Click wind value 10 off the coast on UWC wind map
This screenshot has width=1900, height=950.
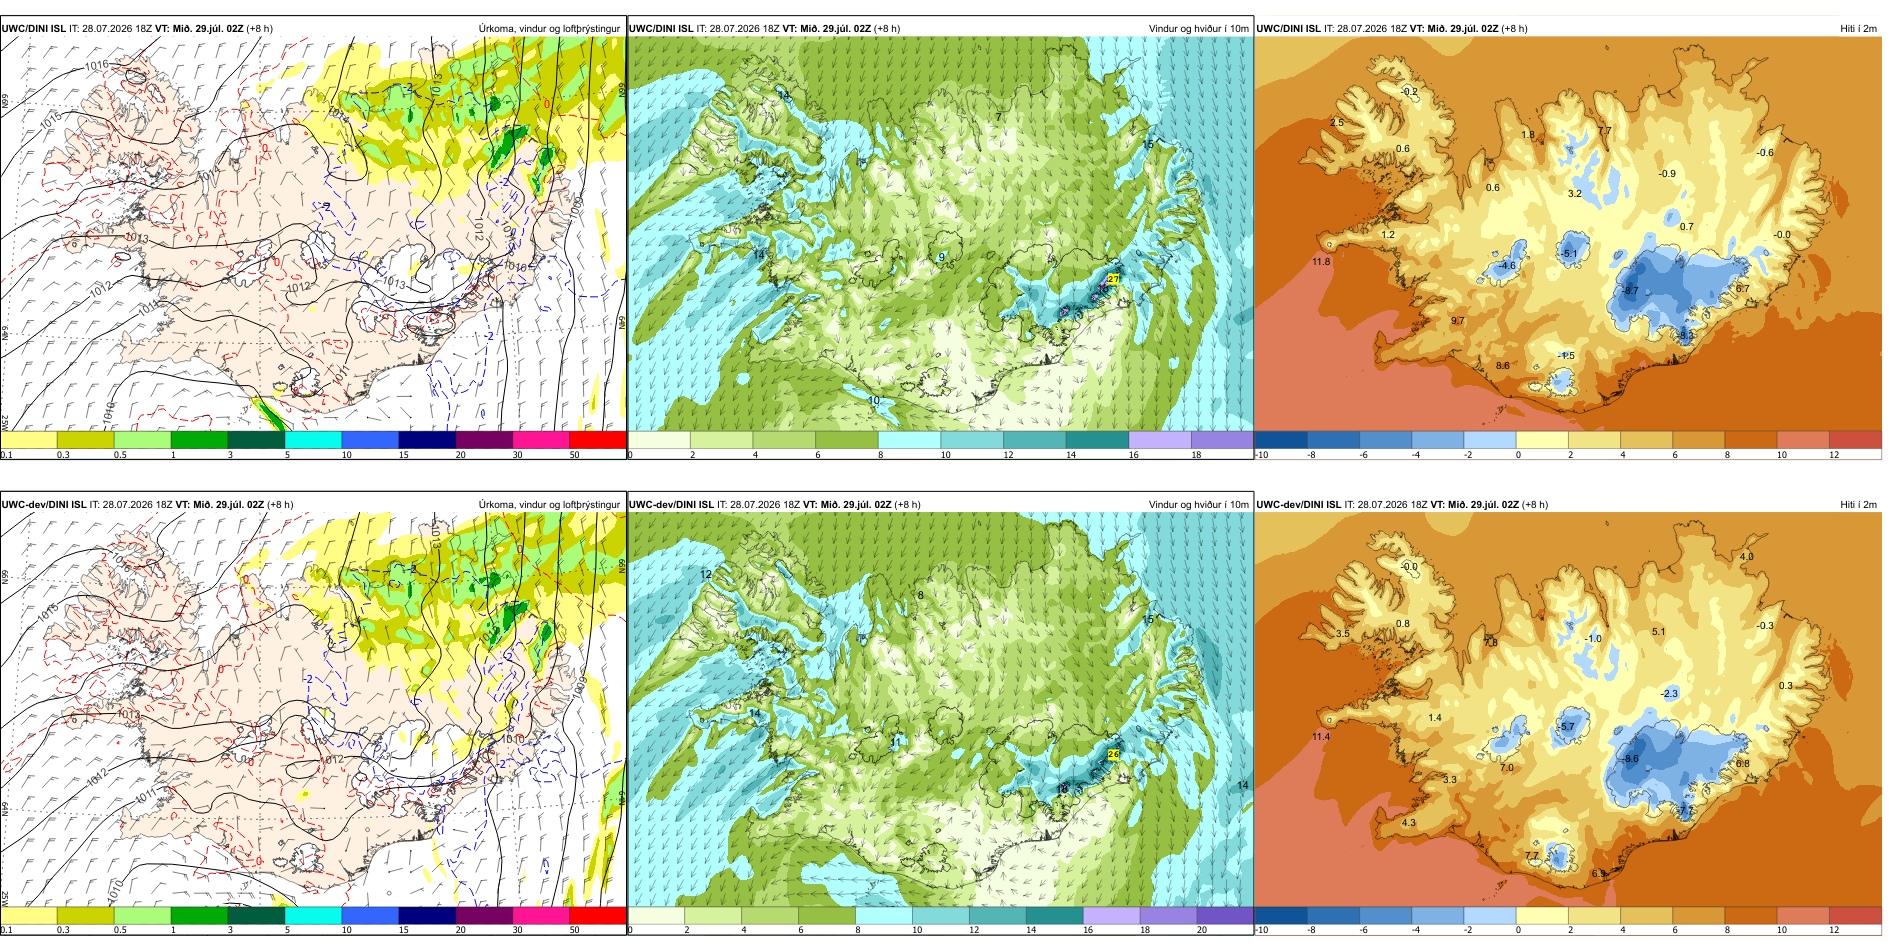click(x=874, y=401)
